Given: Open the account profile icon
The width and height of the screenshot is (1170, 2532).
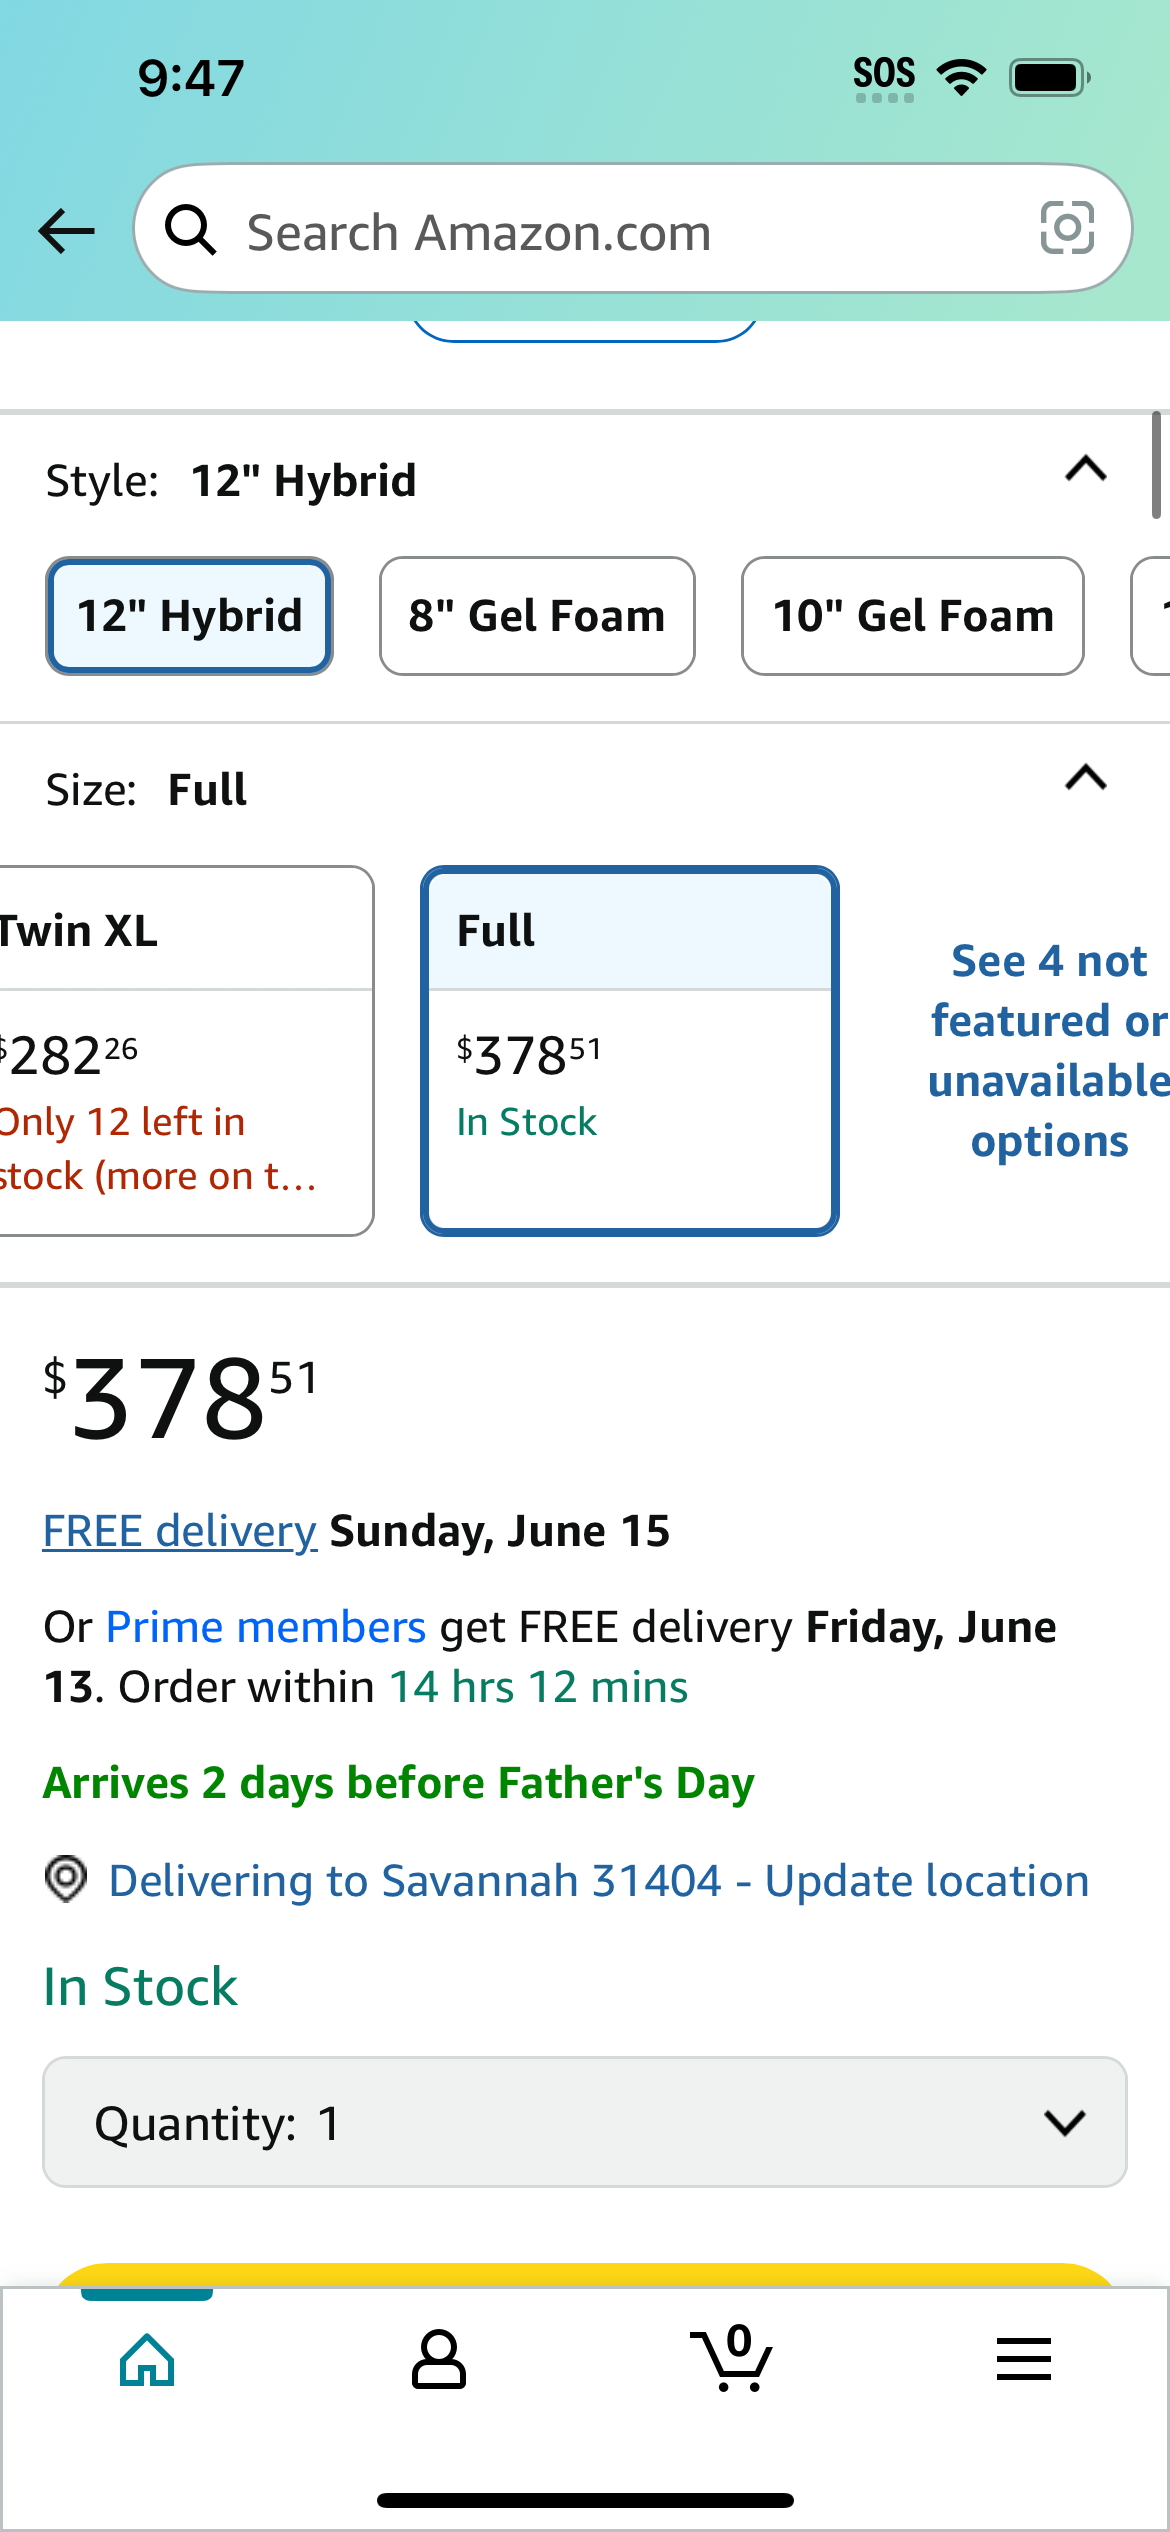Looking at the screenshot, I should coord(439,2360).
